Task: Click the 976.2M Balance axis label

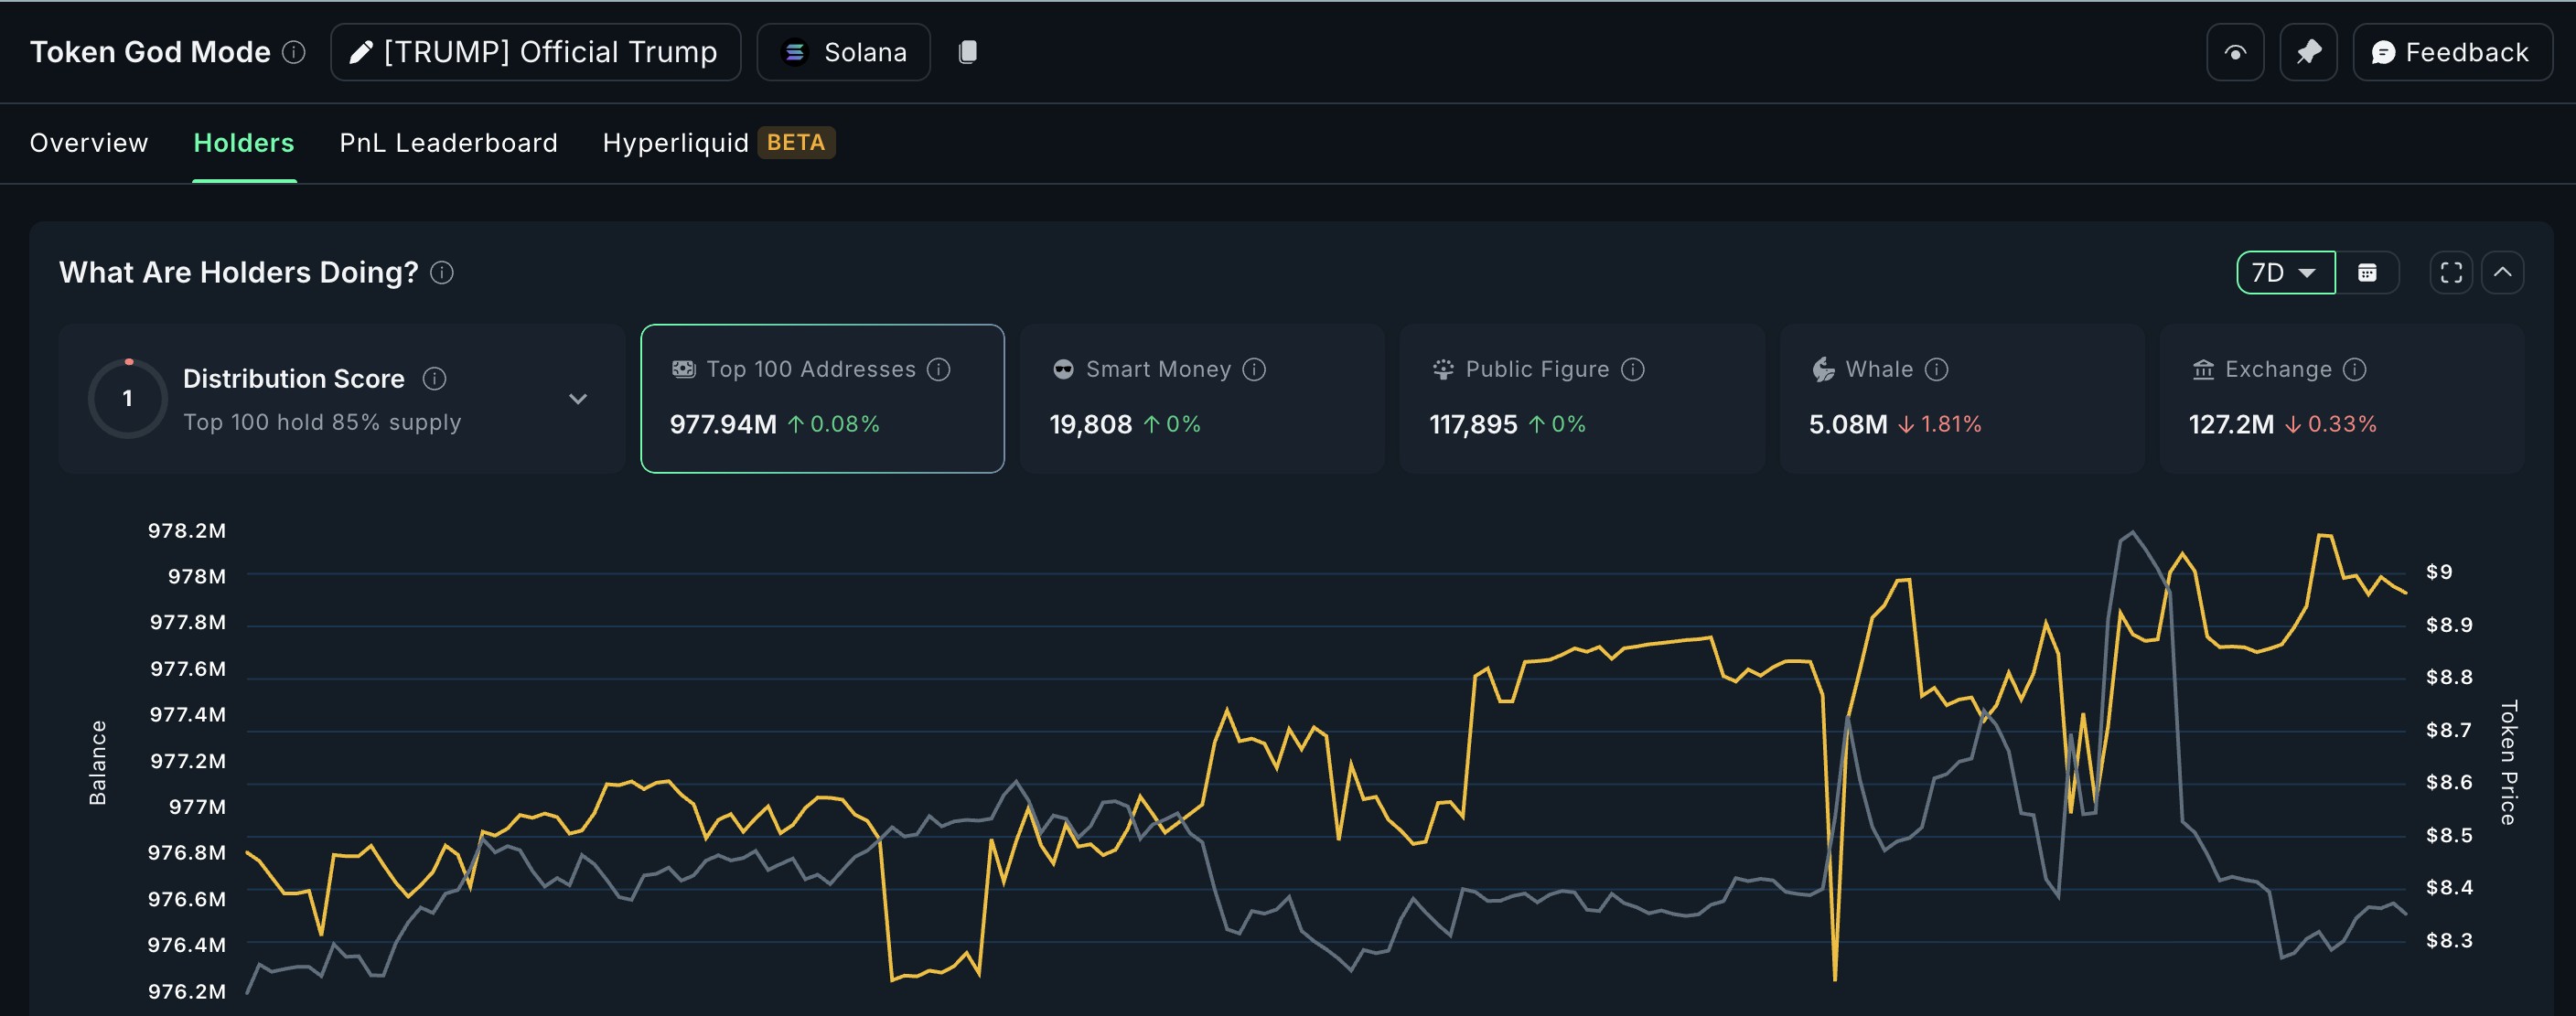Action: [187, 992]
